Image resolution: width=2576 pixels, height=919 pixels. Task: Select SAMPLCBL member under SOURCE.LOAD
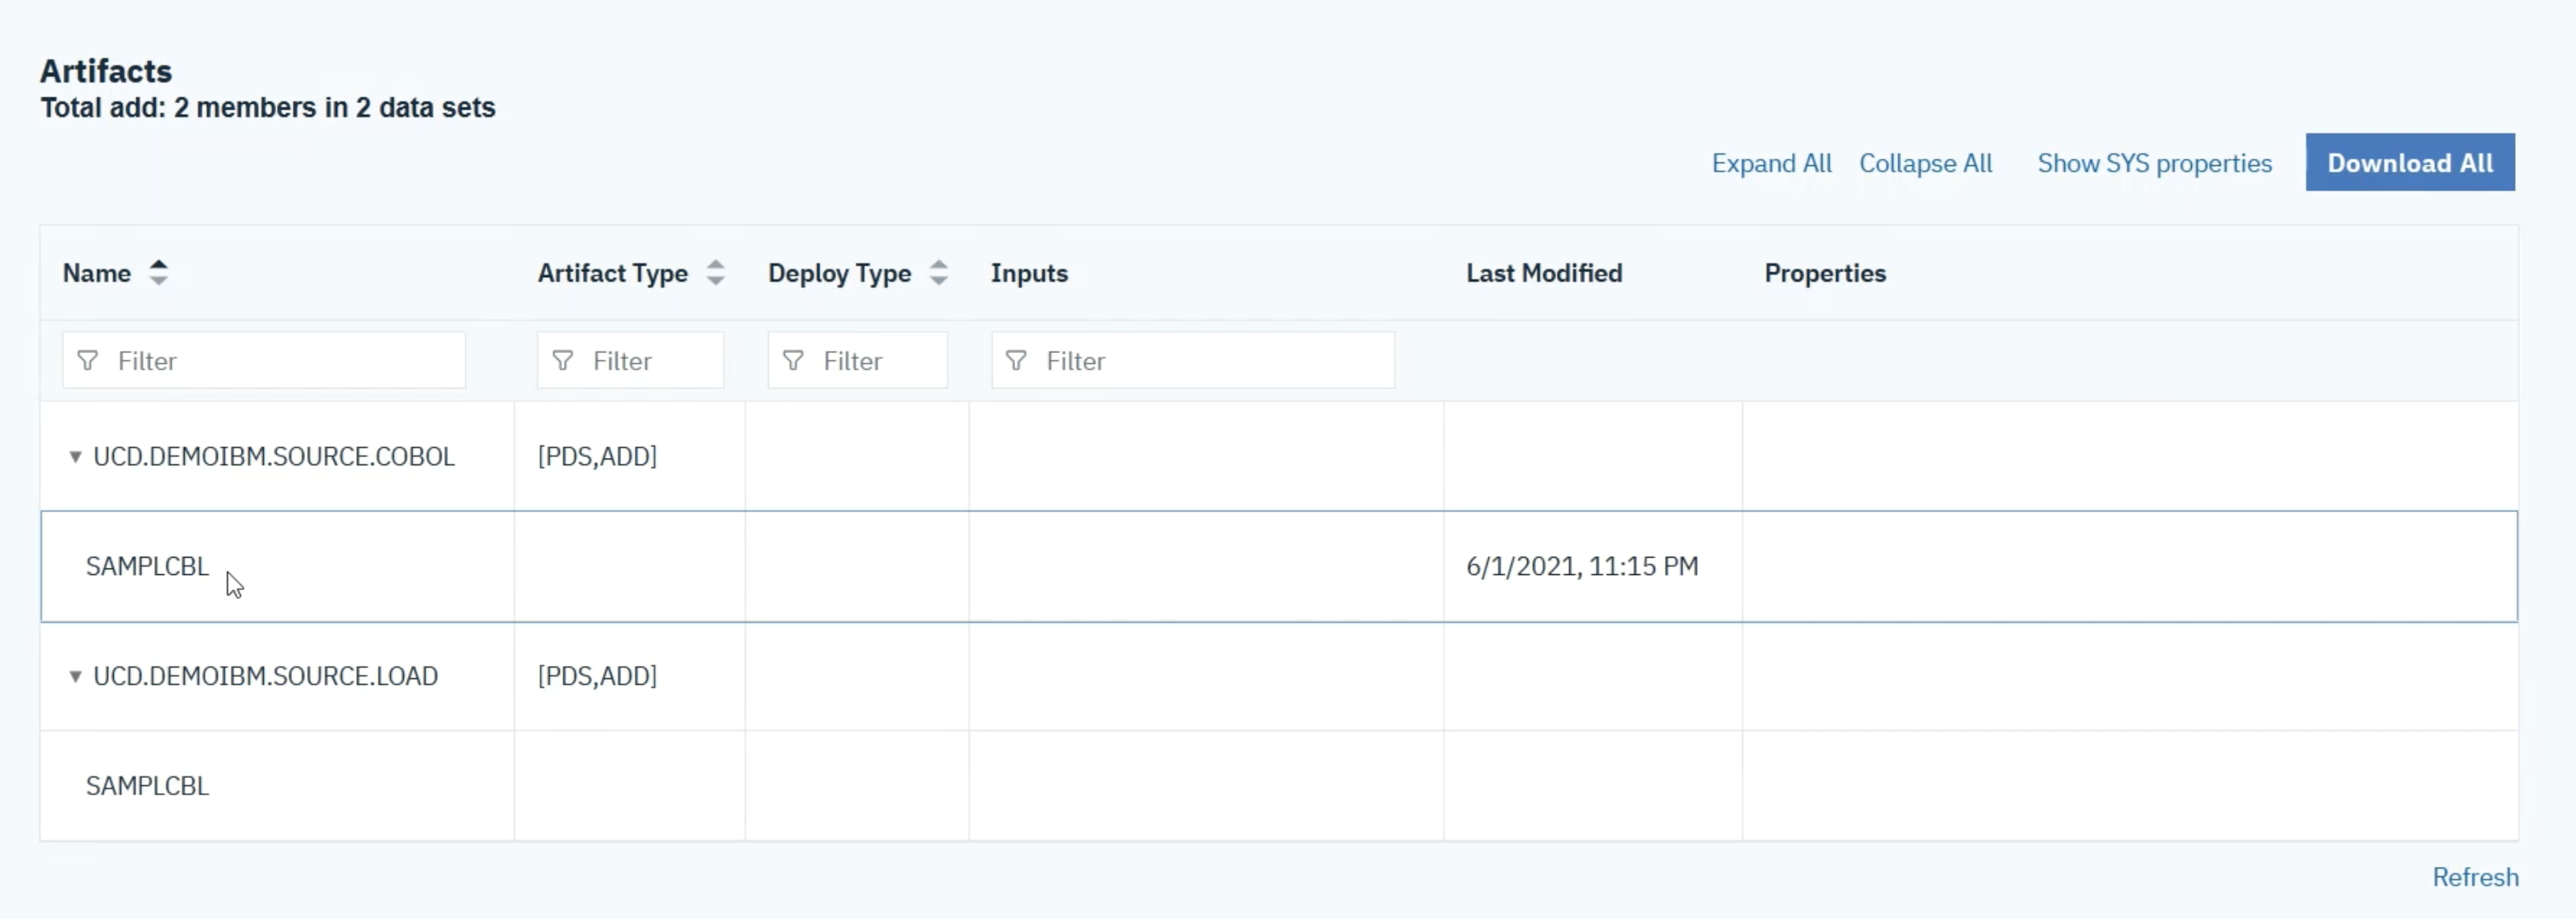point(147,786)
